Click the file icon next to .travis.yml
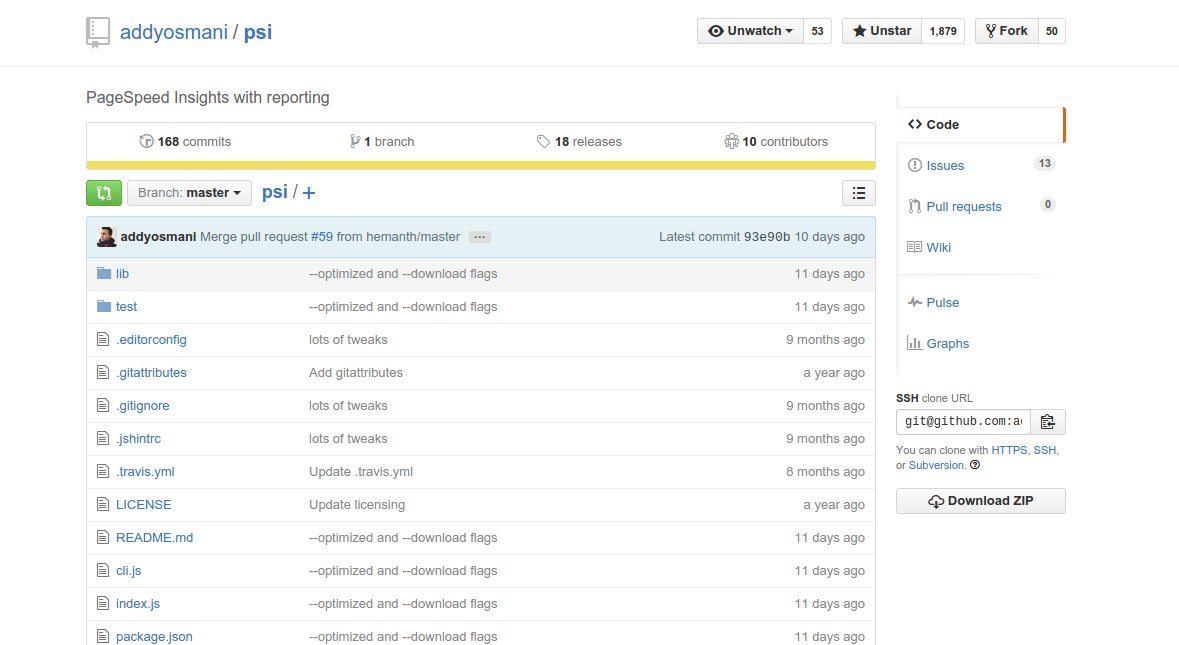Viewport: 1179px width, 645px height. 103,472
